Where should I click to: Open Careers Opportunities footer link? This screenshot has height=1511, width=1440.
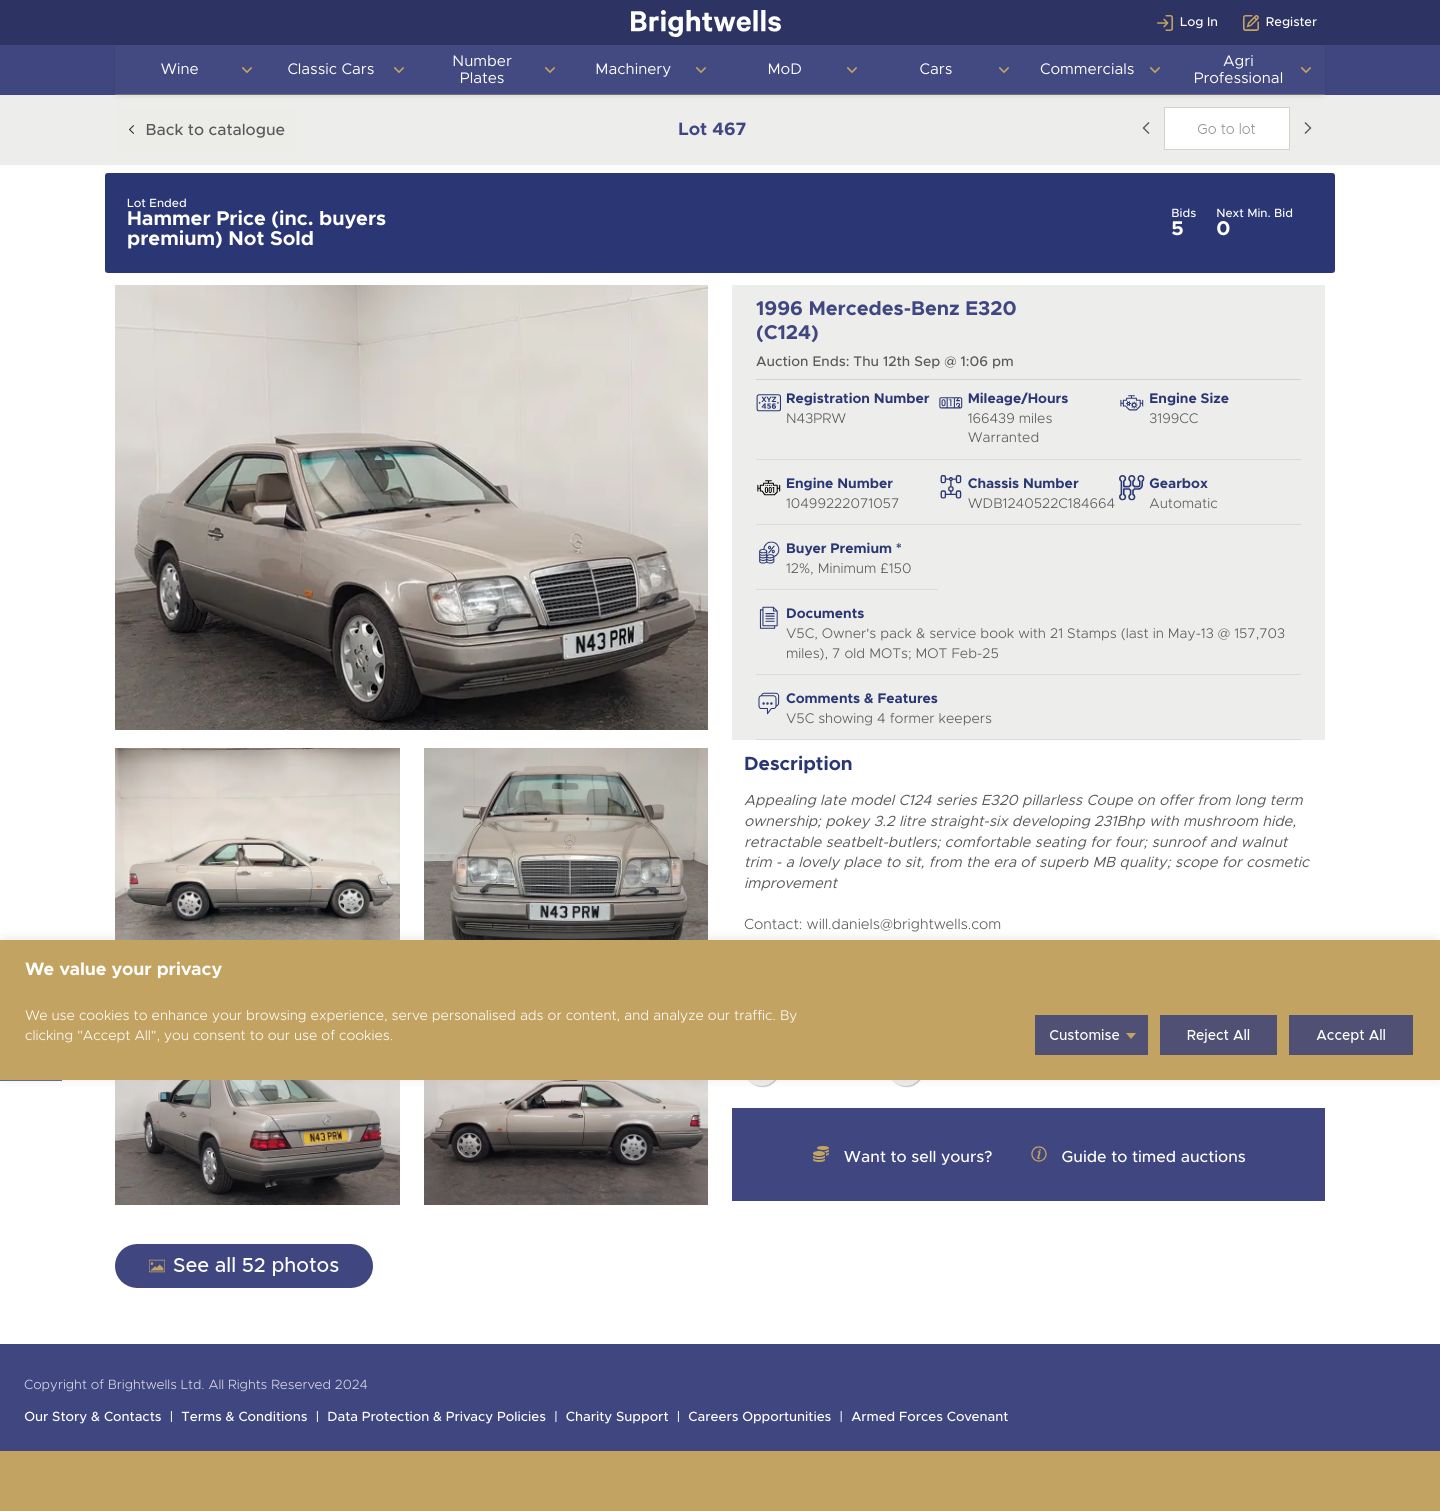click(759, 1417)
